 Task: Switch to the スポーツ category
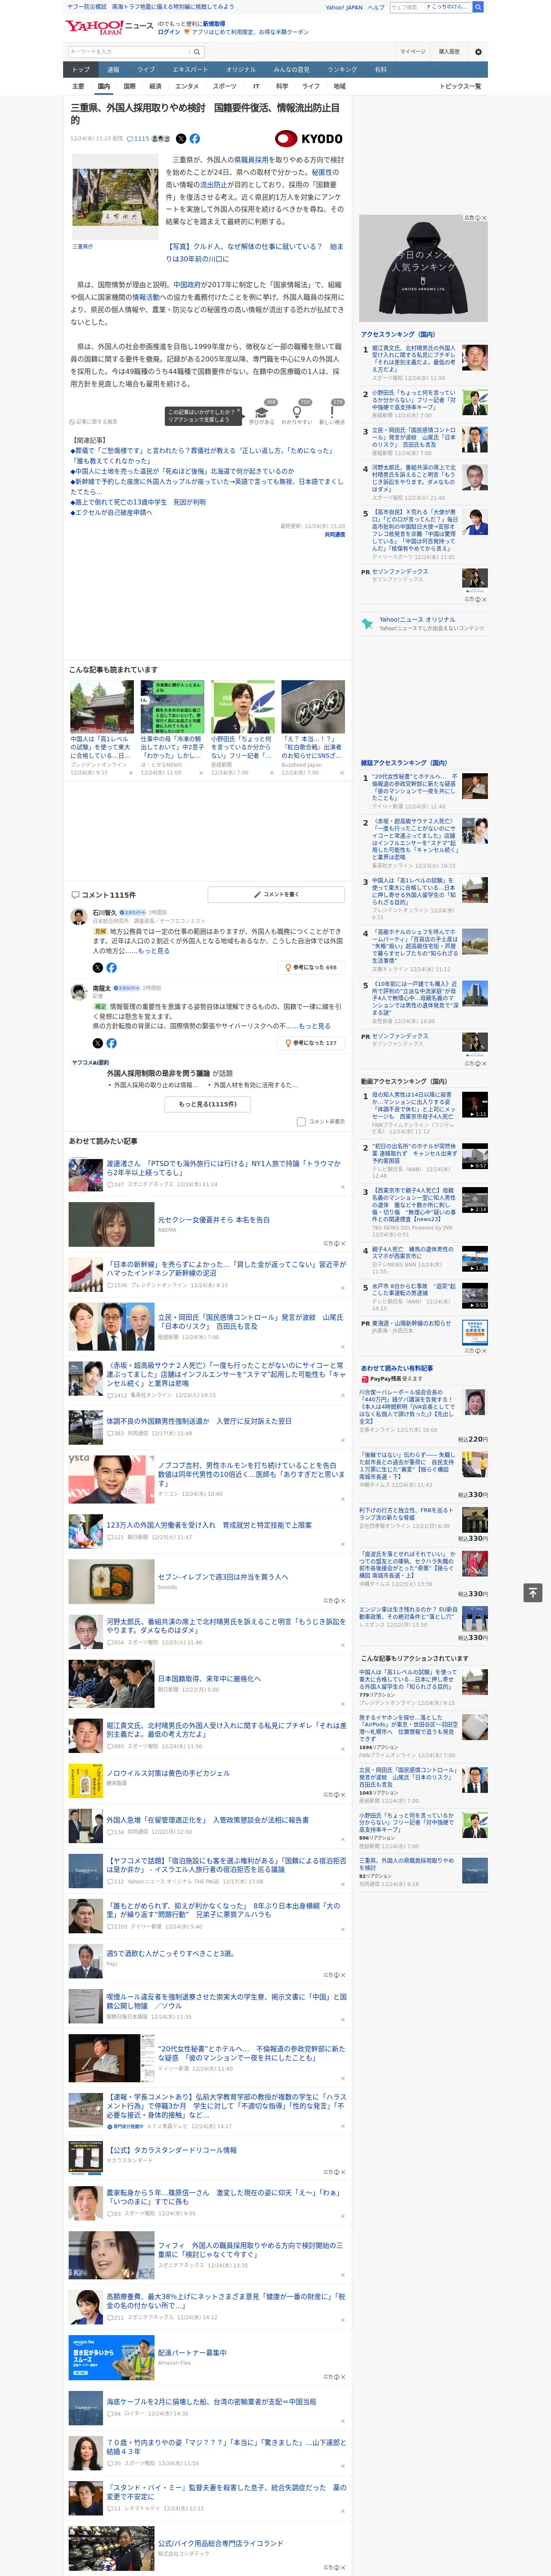[225, 86]
